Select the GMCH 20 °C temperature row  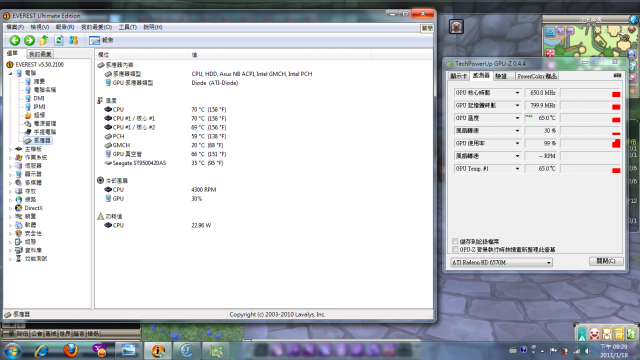264,145
